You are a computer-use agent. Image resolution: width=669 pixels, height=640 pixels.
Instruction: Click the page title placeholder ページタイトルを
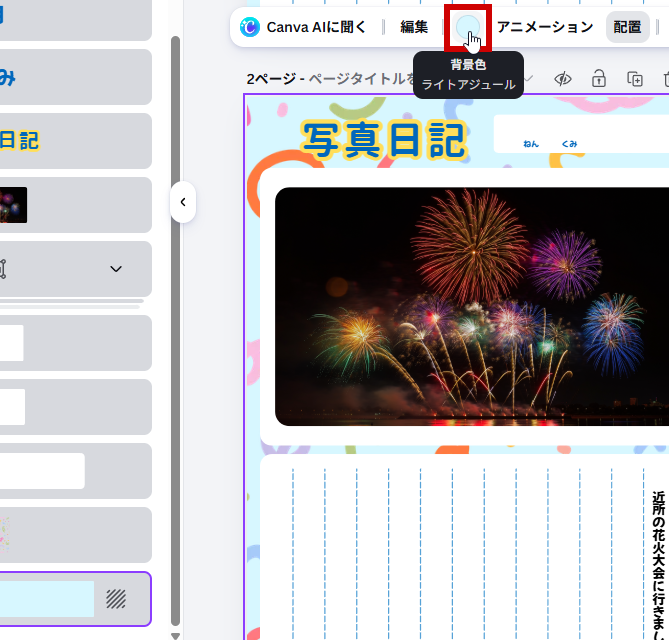(361, 79)
